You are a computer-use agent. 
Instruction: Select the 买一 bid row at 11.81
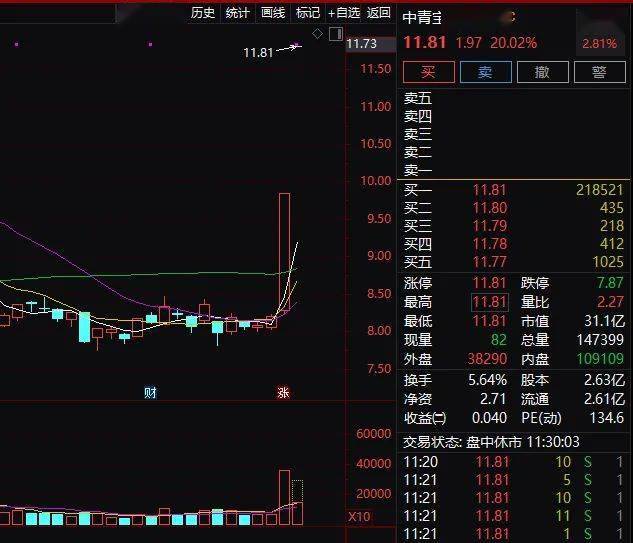(x=515, y=189)
